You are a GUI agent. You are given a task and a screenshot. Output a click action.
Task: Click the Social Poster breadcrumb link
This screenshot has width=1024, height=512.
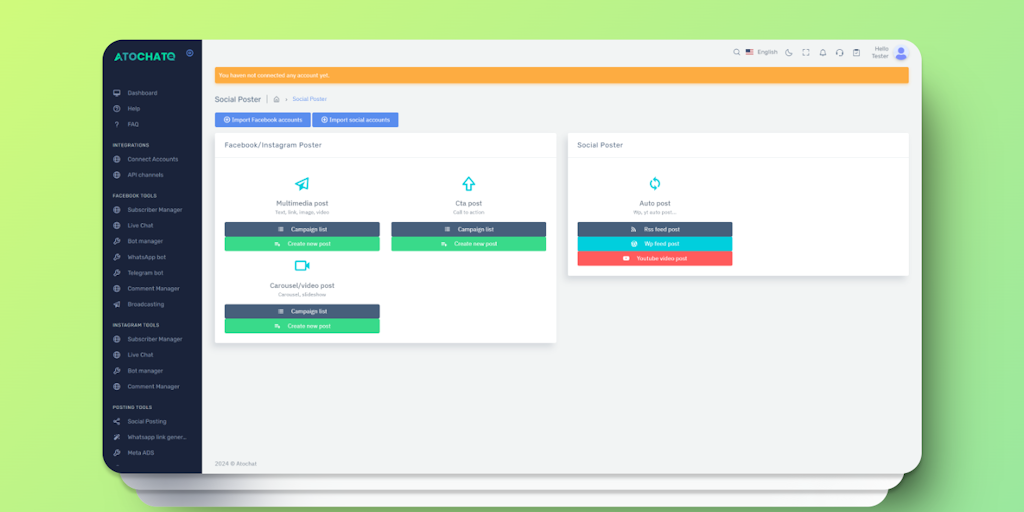pos(310,99)
